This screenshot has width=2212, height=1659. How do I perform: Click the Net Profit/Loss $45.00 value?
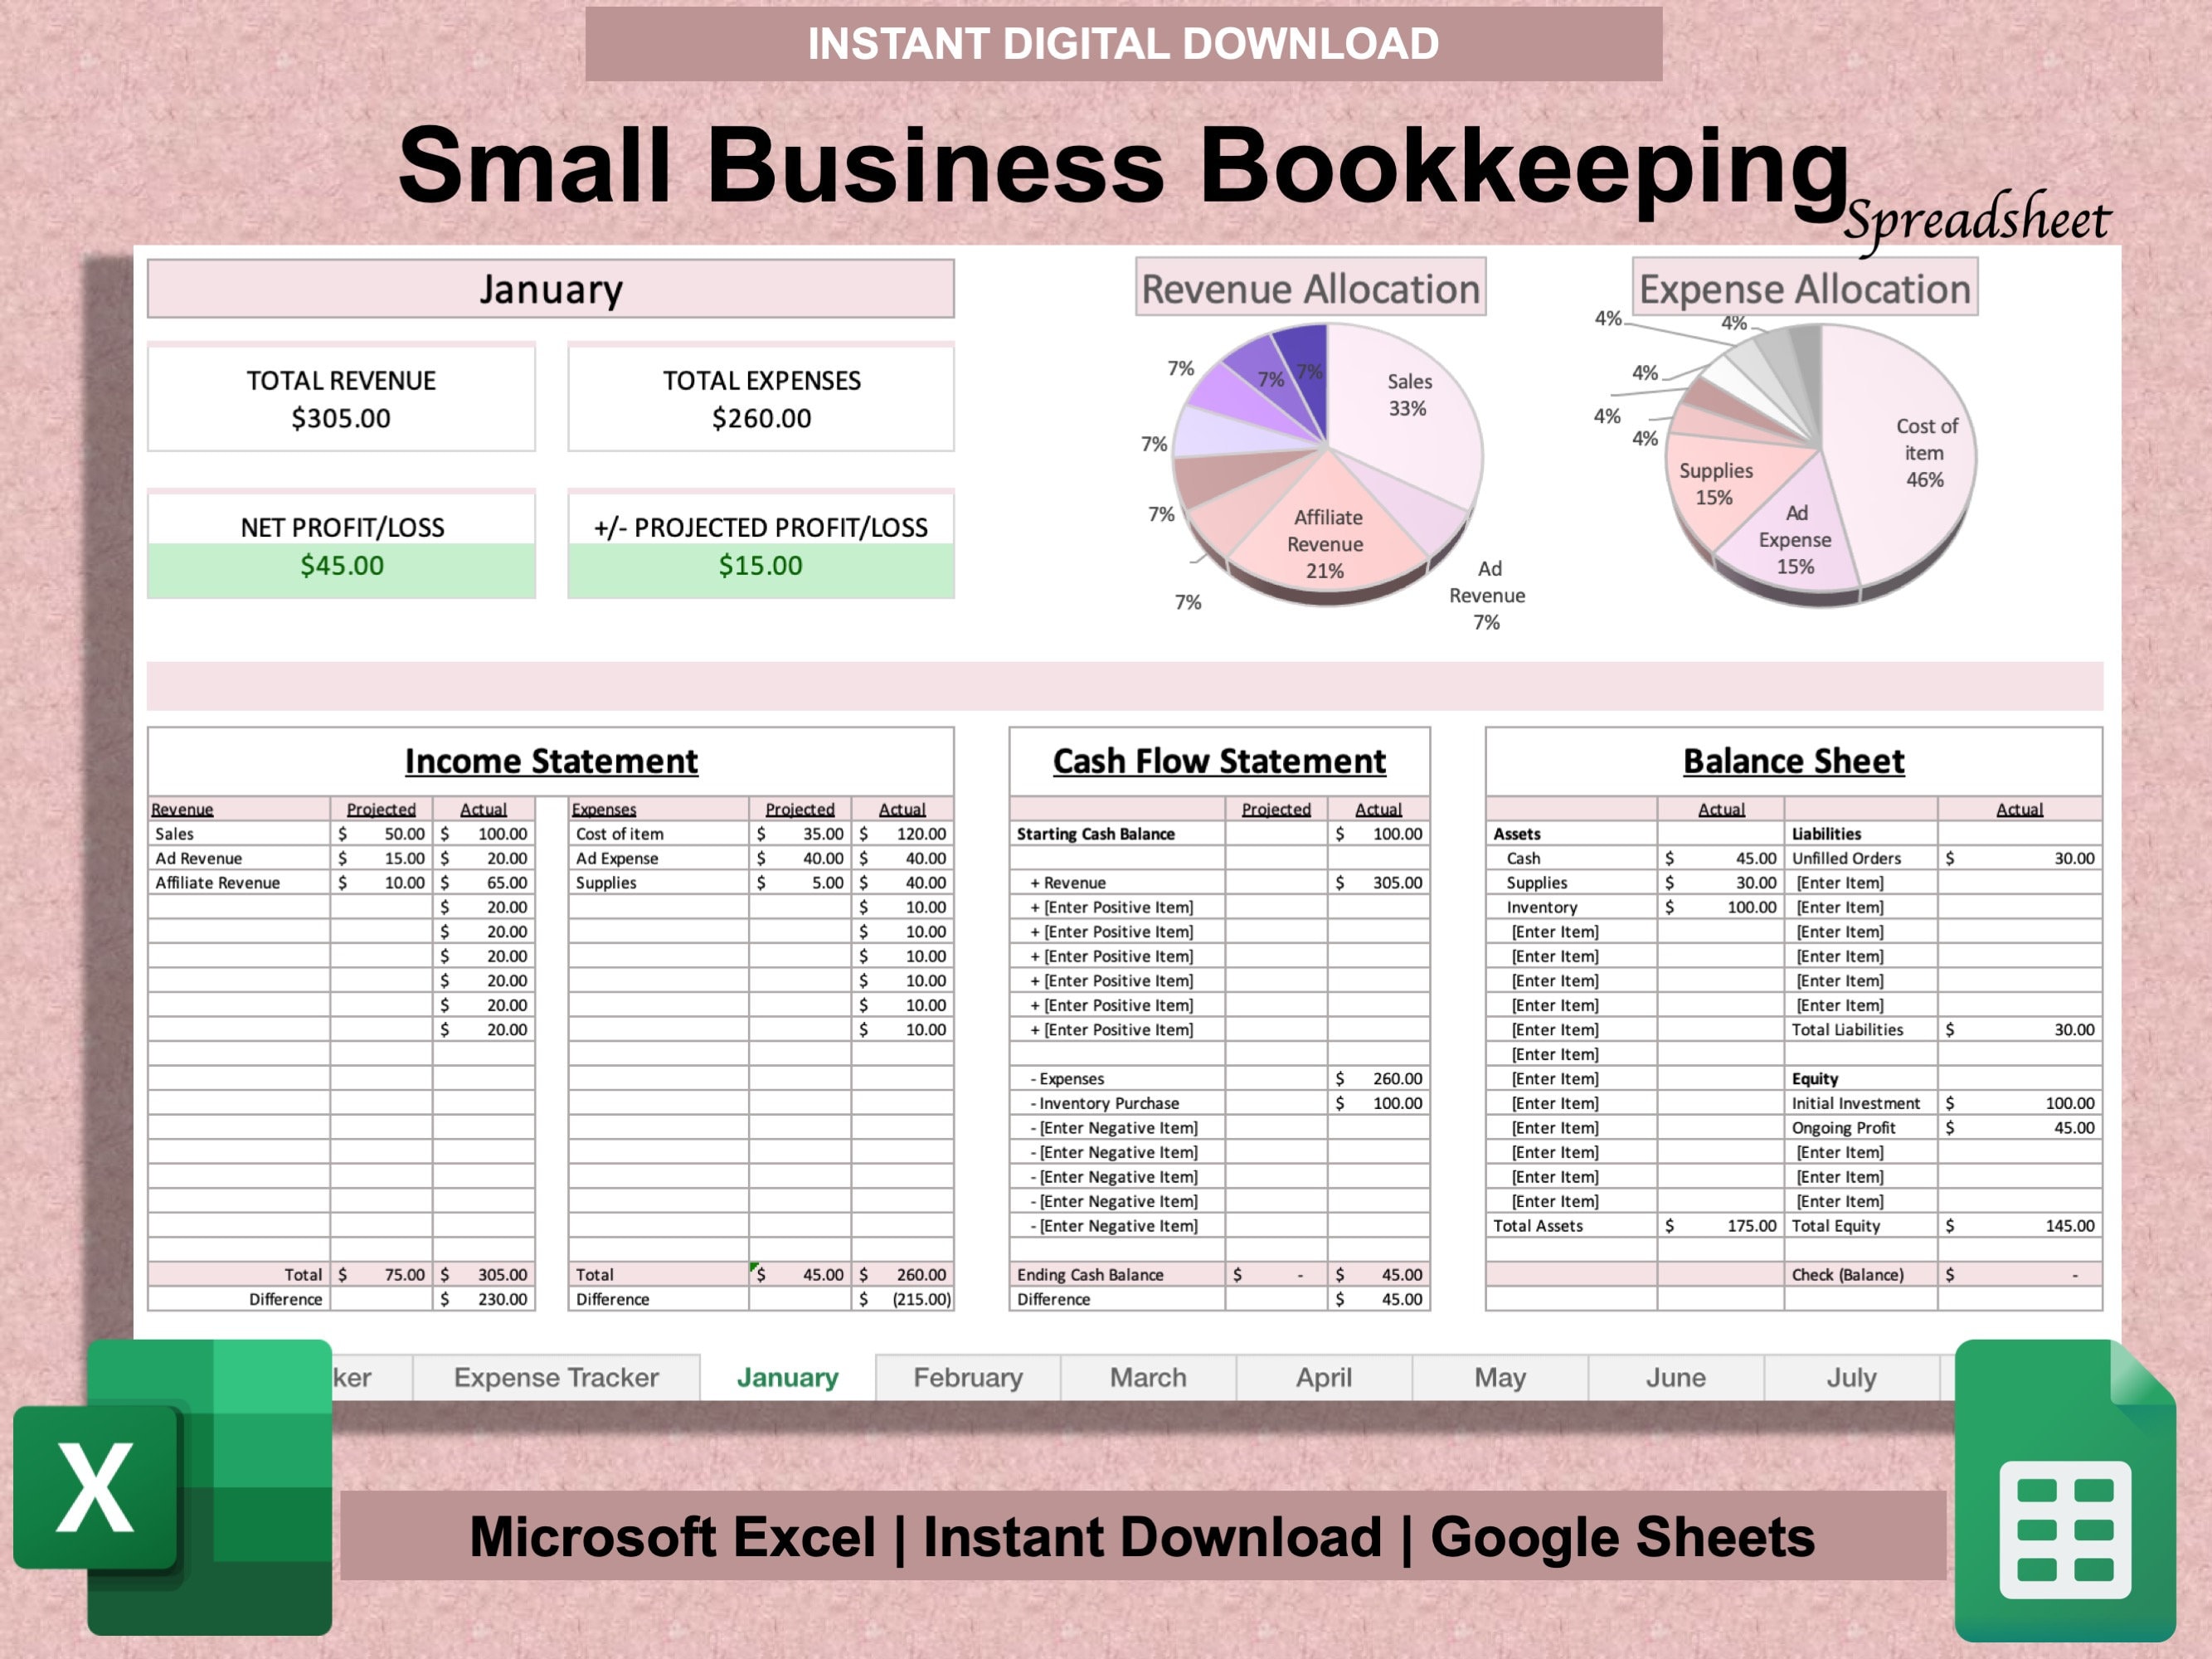tap(340, 564)
